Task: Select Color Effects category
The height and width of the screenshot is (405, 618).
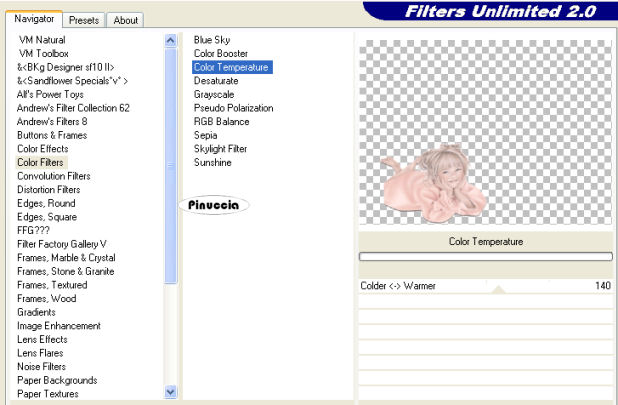Action: pos(43,149)
